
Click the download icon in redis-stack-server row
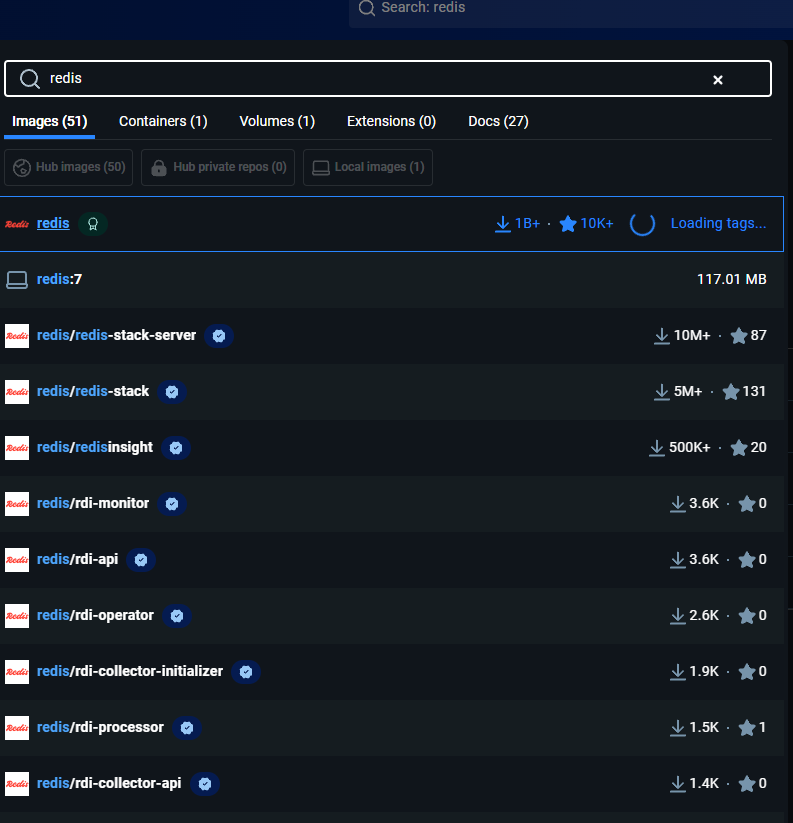click(x=662, y=336)
